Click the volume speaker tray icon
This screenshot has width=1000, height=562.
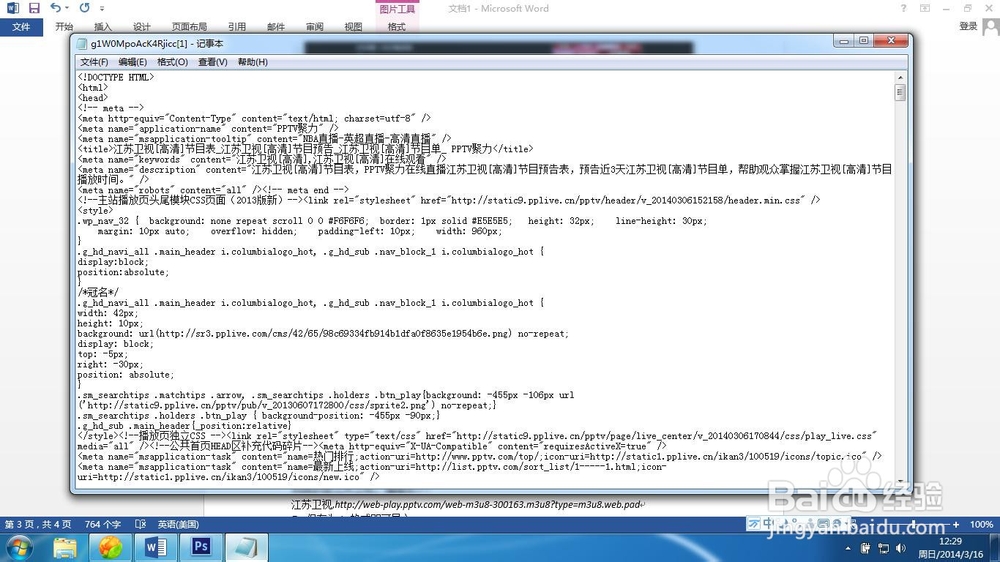(x=901, y=548)
